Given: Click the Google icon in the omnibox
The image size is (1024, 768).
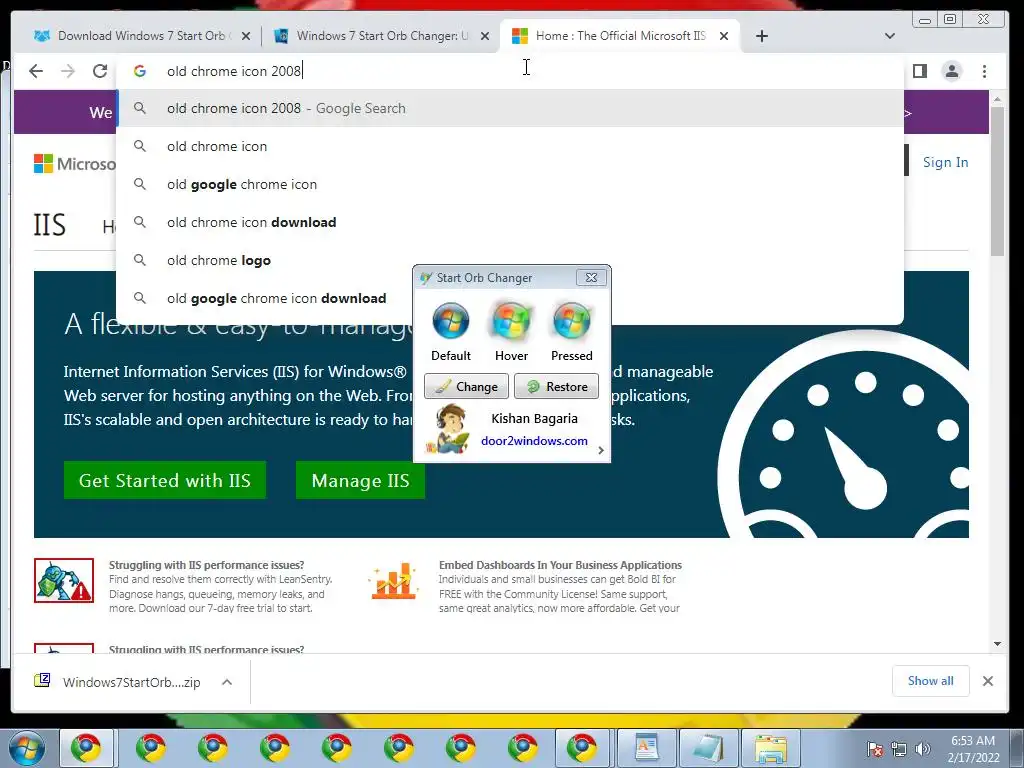Looking at the screenshot, I should pos(140,71).
